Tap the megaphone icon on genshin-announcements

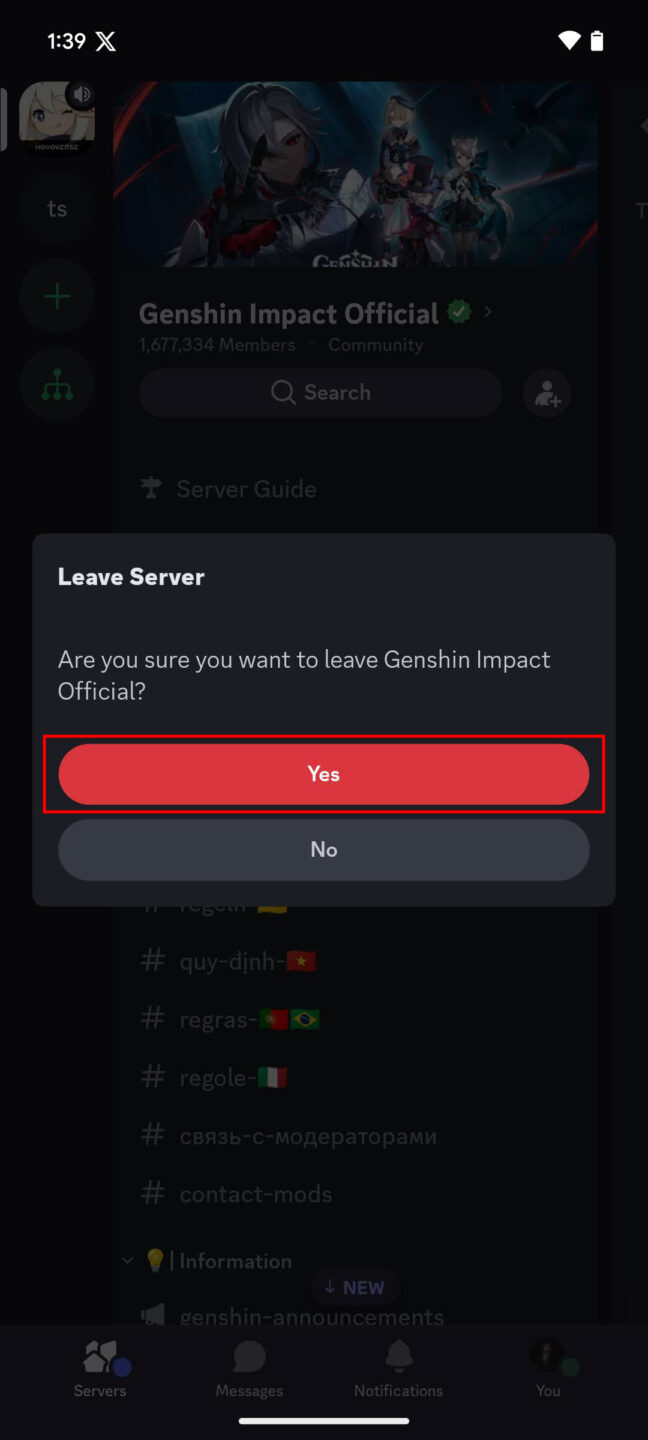click(x=152, y=1316)
